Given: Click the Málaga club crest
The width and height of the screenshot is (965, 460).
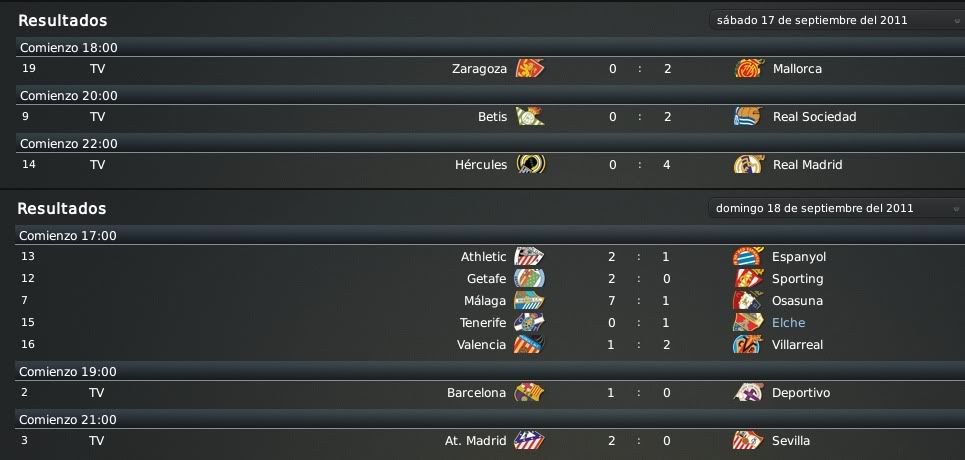Looking at the screenshot, I should (x=529, y=301).
